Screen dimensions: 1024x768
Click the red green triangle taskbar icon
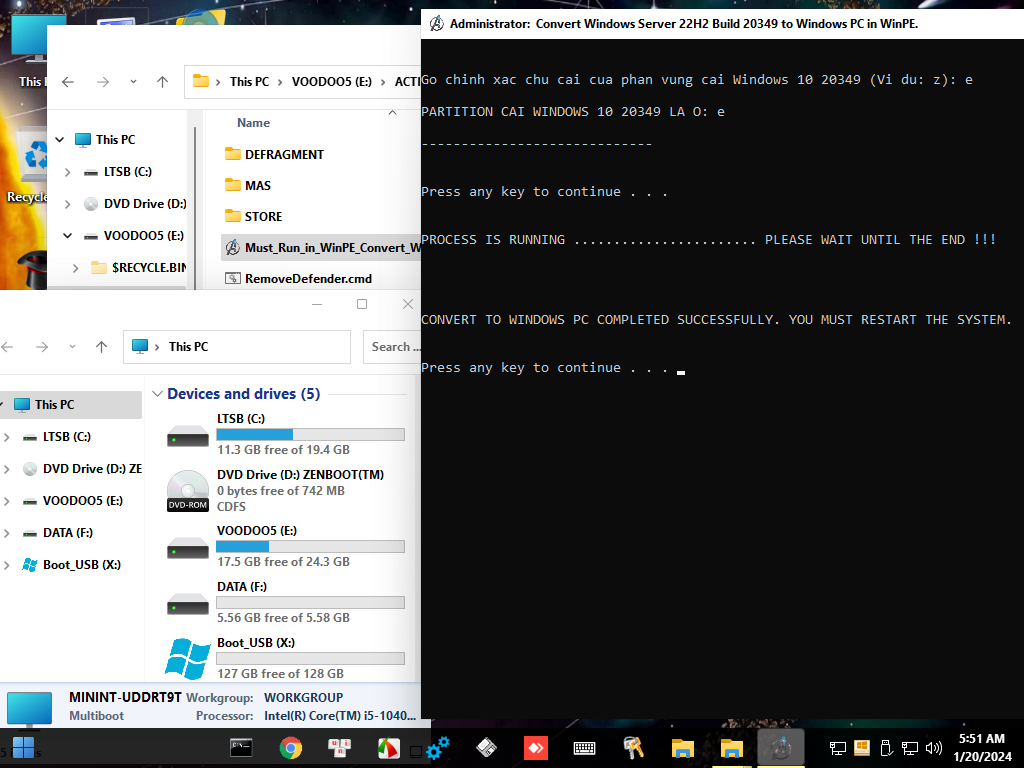click(x=389, y=748)
